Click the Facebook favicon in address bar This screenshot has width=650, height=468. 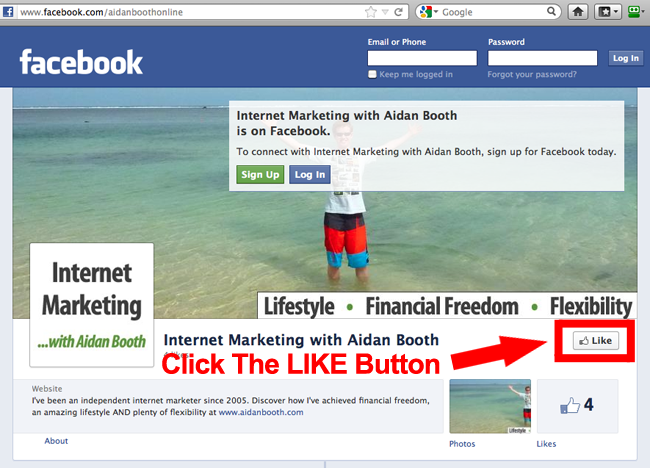[x=8, y=12]
